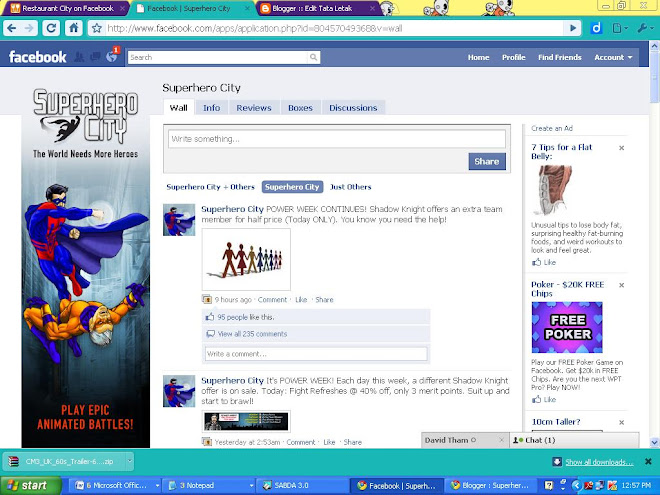660x495 pixels.
Task: Filter wall by 'Superhero City + Others'
Action: 210,187
